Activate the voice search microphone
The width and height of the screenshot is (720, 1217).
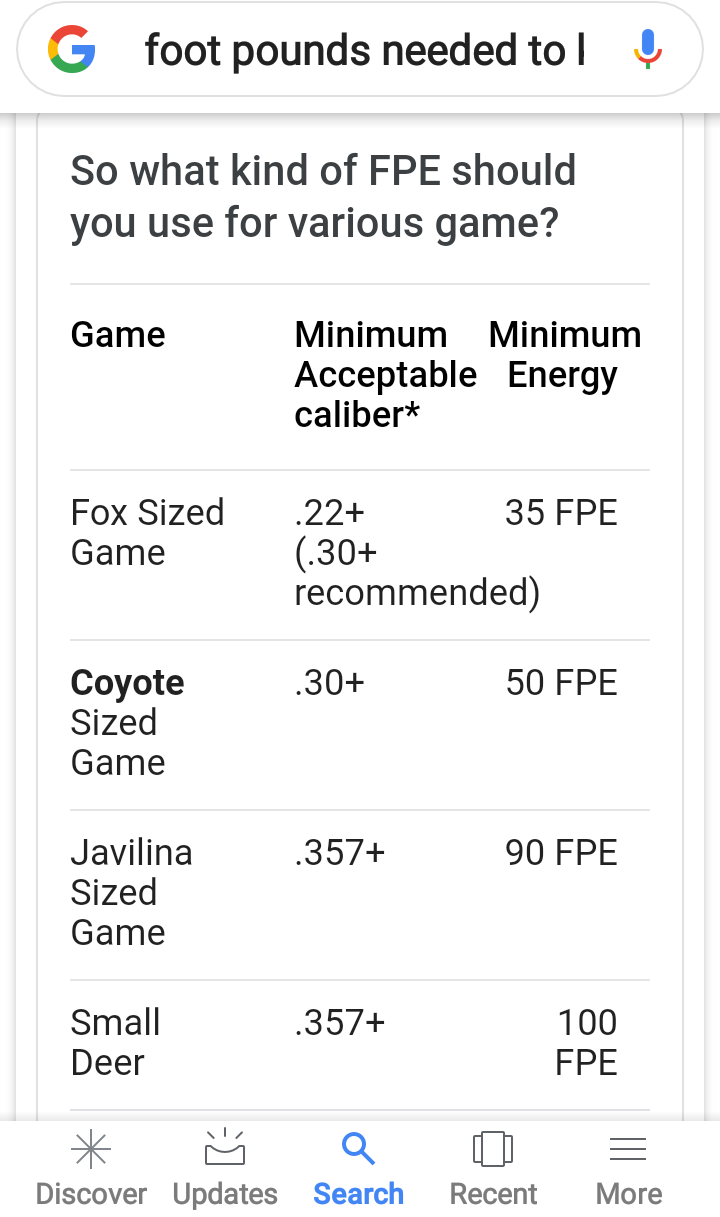[x=648, y=49]
